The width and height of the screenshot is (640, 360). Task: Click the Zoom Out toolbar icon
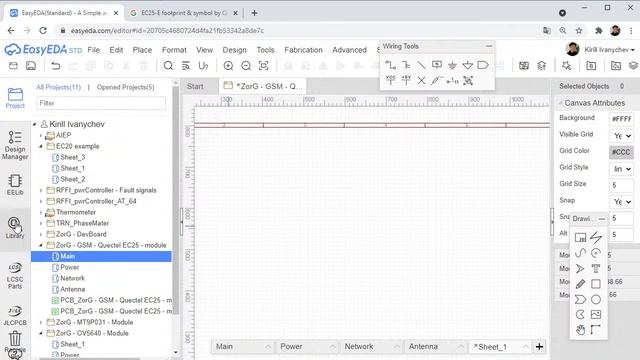246,66
